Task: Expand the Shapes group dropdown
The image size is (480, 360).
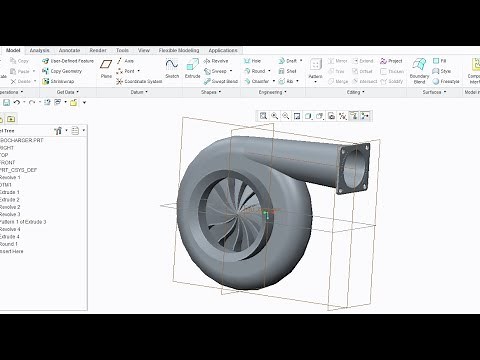Action: click(211, 92)
